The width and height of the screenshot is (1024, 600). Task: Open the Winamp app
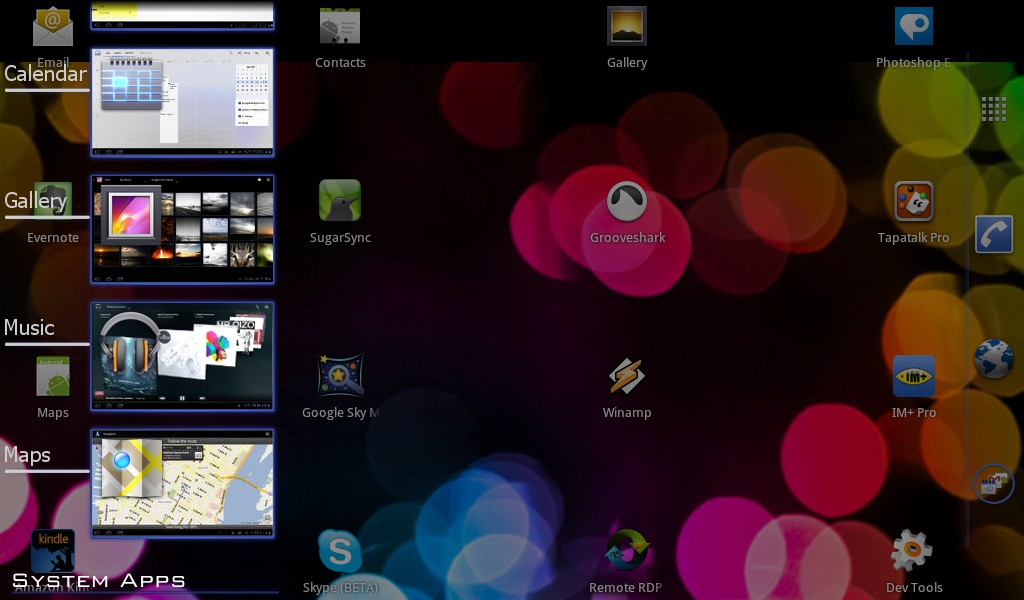pos(627,376)
